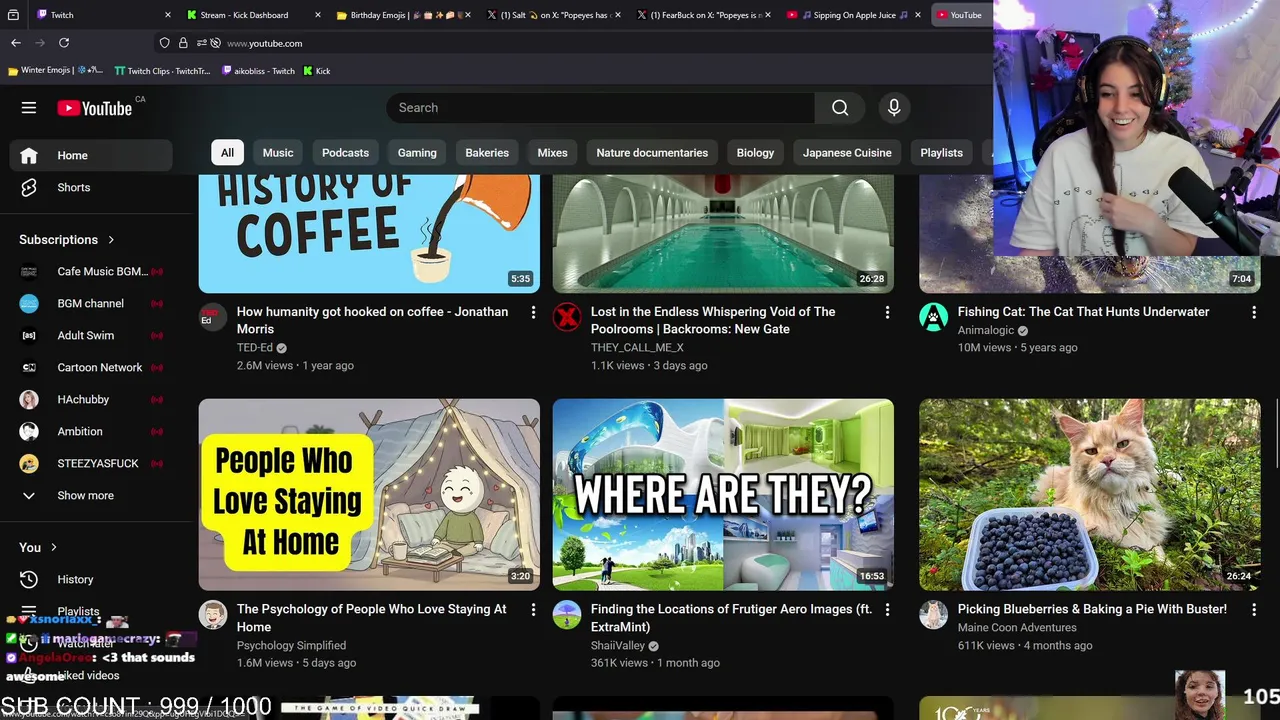Open Cartoon Network subscription channel
Viewport: 1280px width, 720px height.
pyautogui.click(x=91, y=367)
